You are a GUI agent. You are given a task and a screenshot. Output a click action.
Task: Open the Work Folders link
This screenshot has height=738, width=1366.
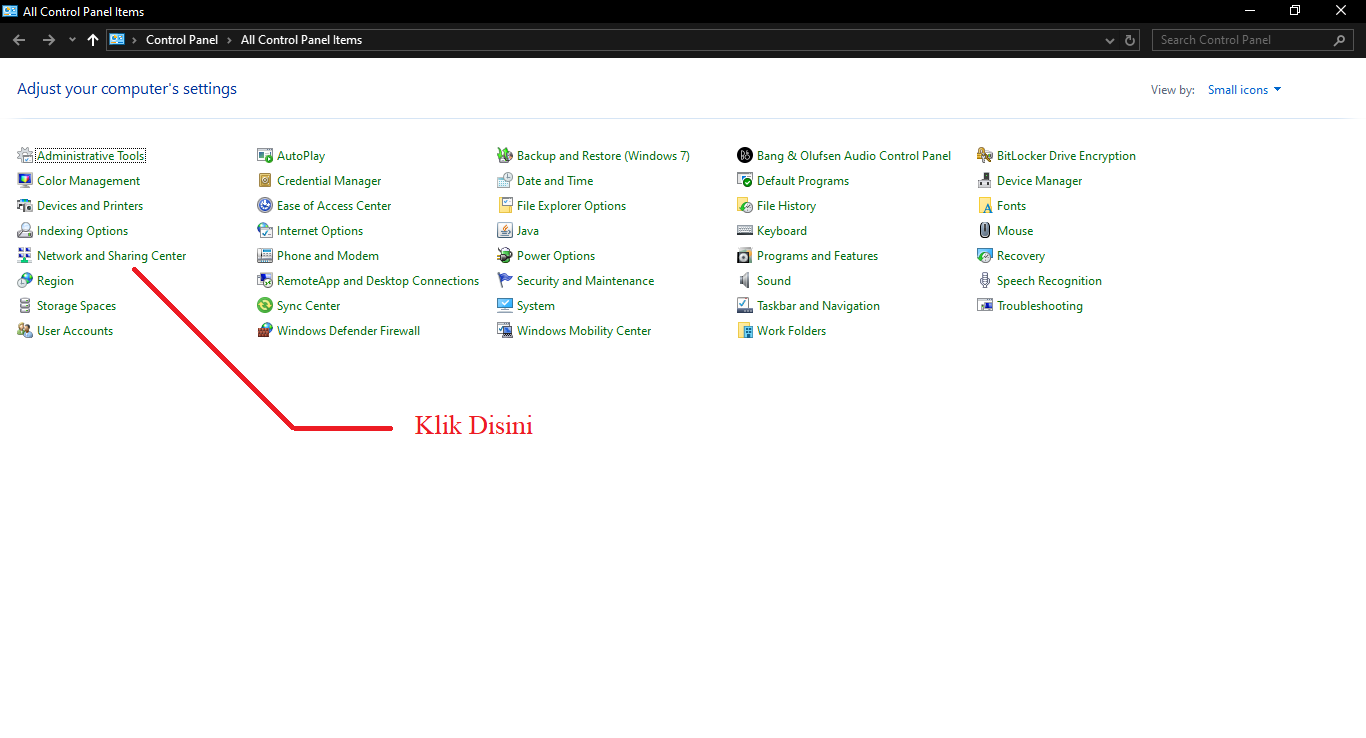coord(791,331)
